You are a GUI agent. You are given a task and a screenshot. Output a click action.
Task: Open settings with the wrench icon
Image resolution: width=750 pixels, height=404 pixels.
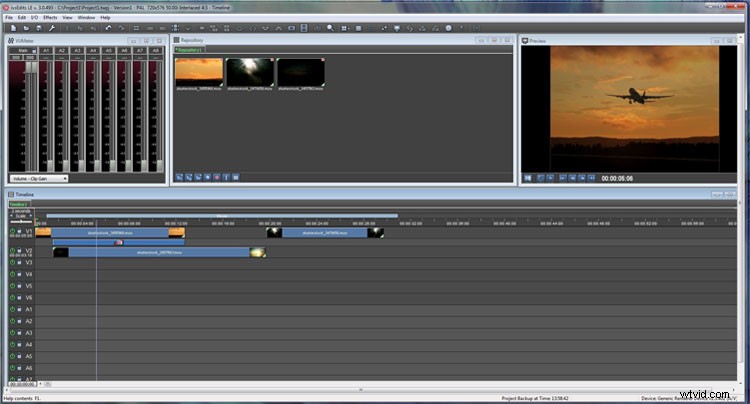pyautogui.click(x=52, y=28)
